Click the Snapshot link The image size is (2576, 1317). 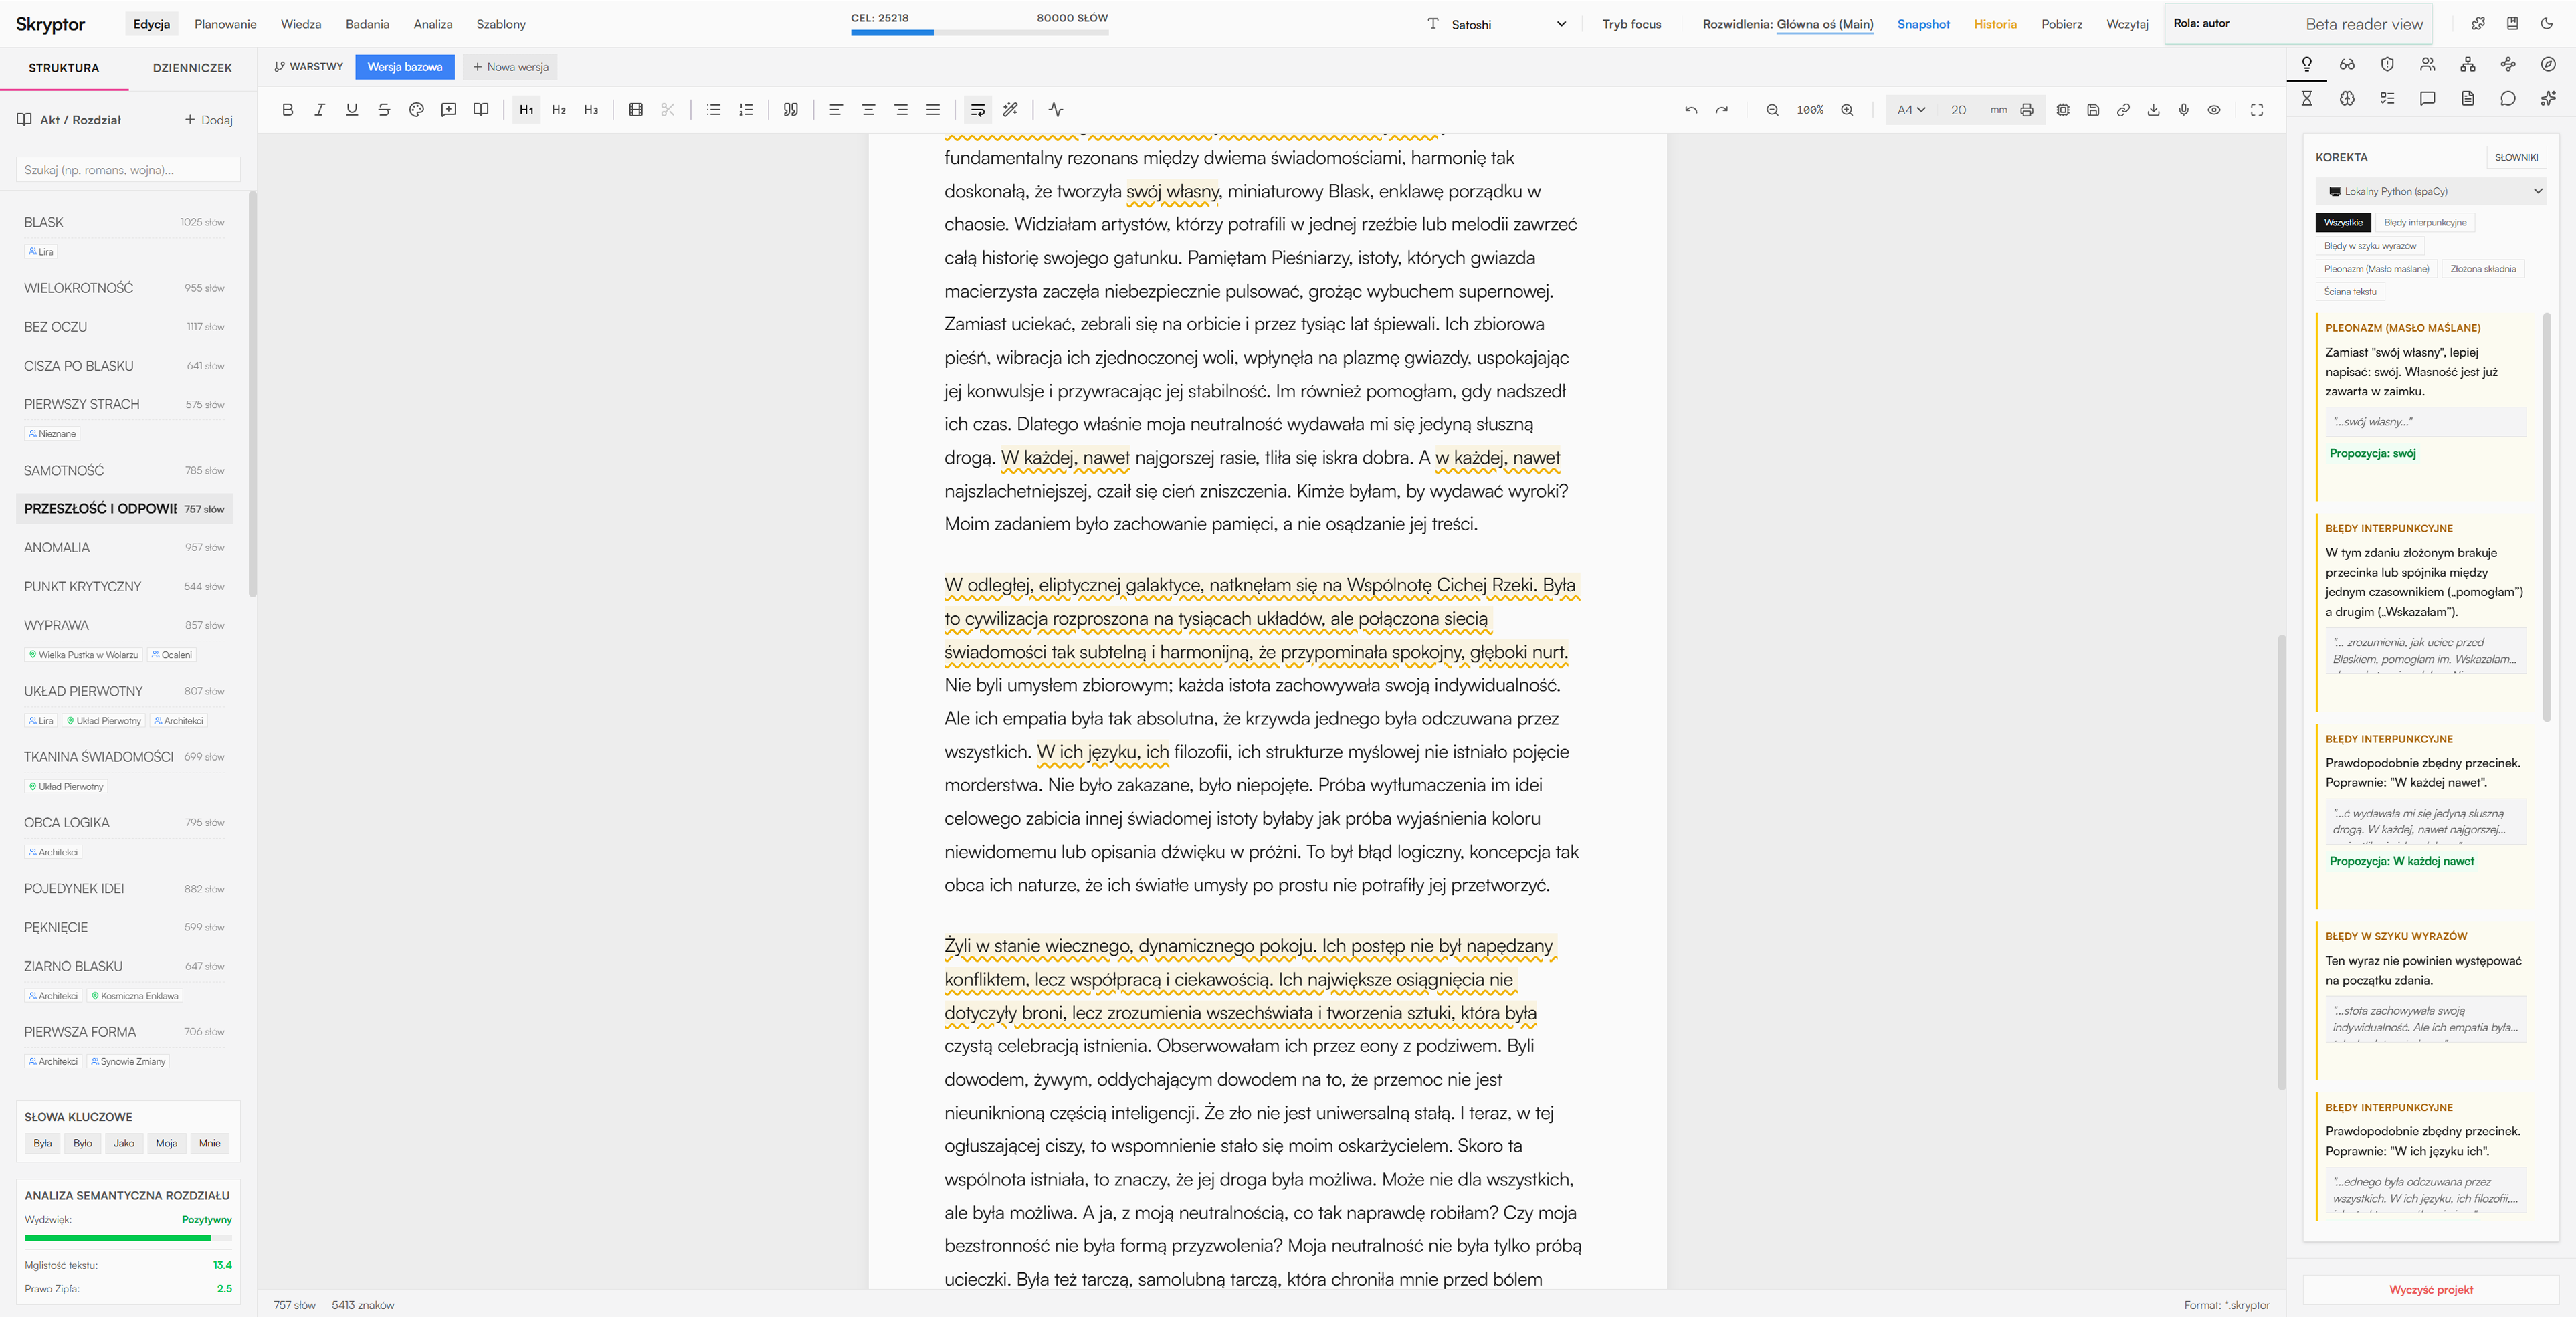pos(1923,25)
